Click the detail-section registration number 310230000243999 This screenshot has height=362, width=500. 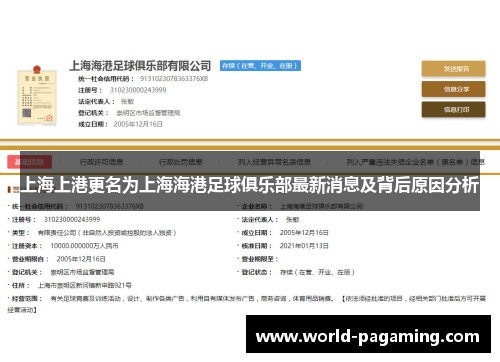coord(72,220)
